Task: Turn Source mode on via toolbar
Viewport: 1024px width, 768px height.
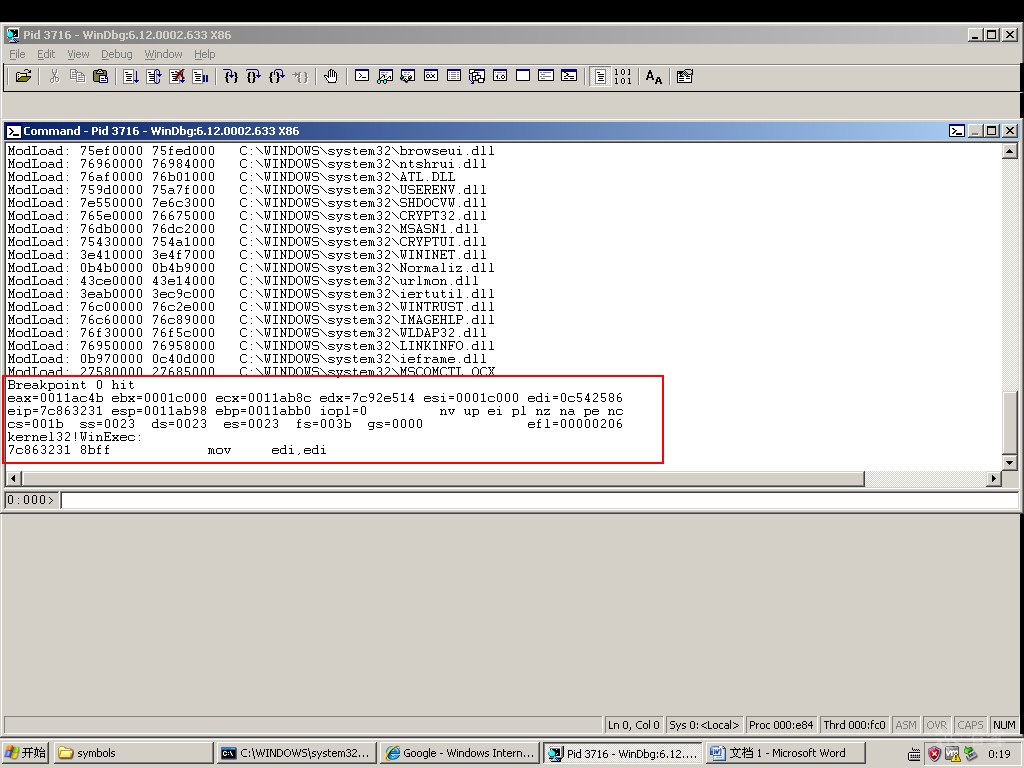Action: tap(600, 76)
